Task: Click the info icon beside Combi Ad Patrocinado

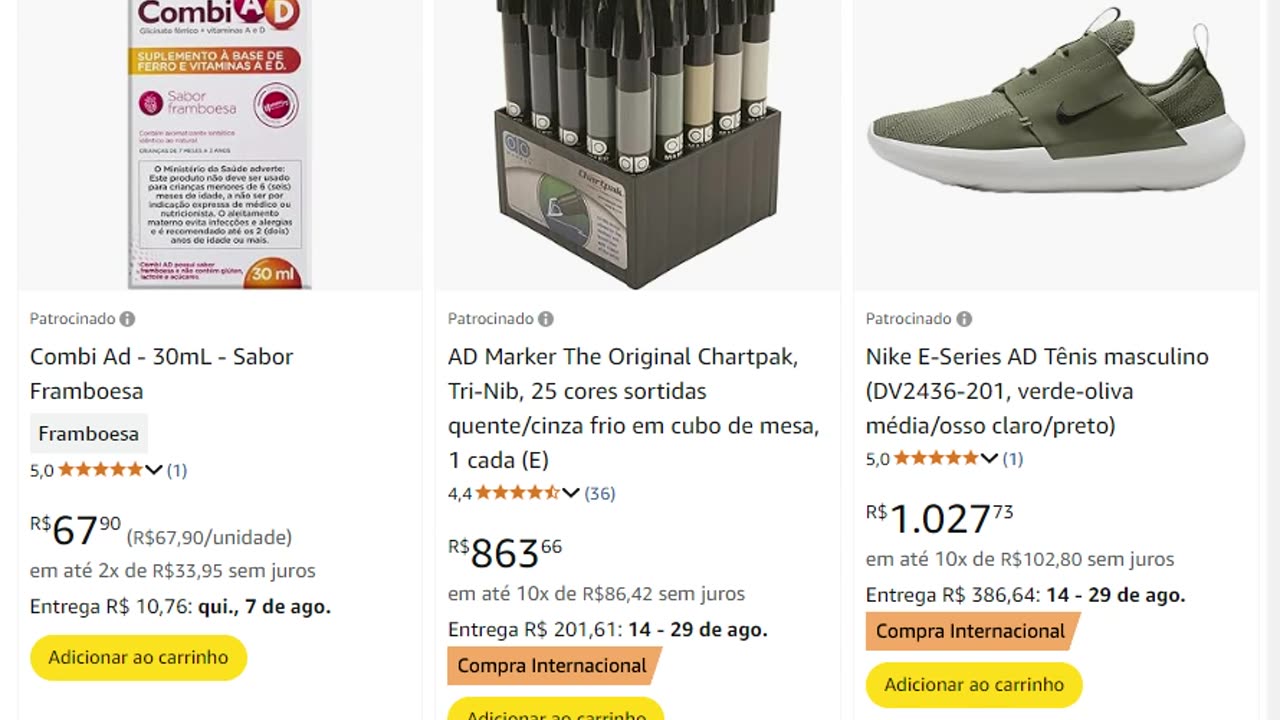Action: click(x=127, y=319)
